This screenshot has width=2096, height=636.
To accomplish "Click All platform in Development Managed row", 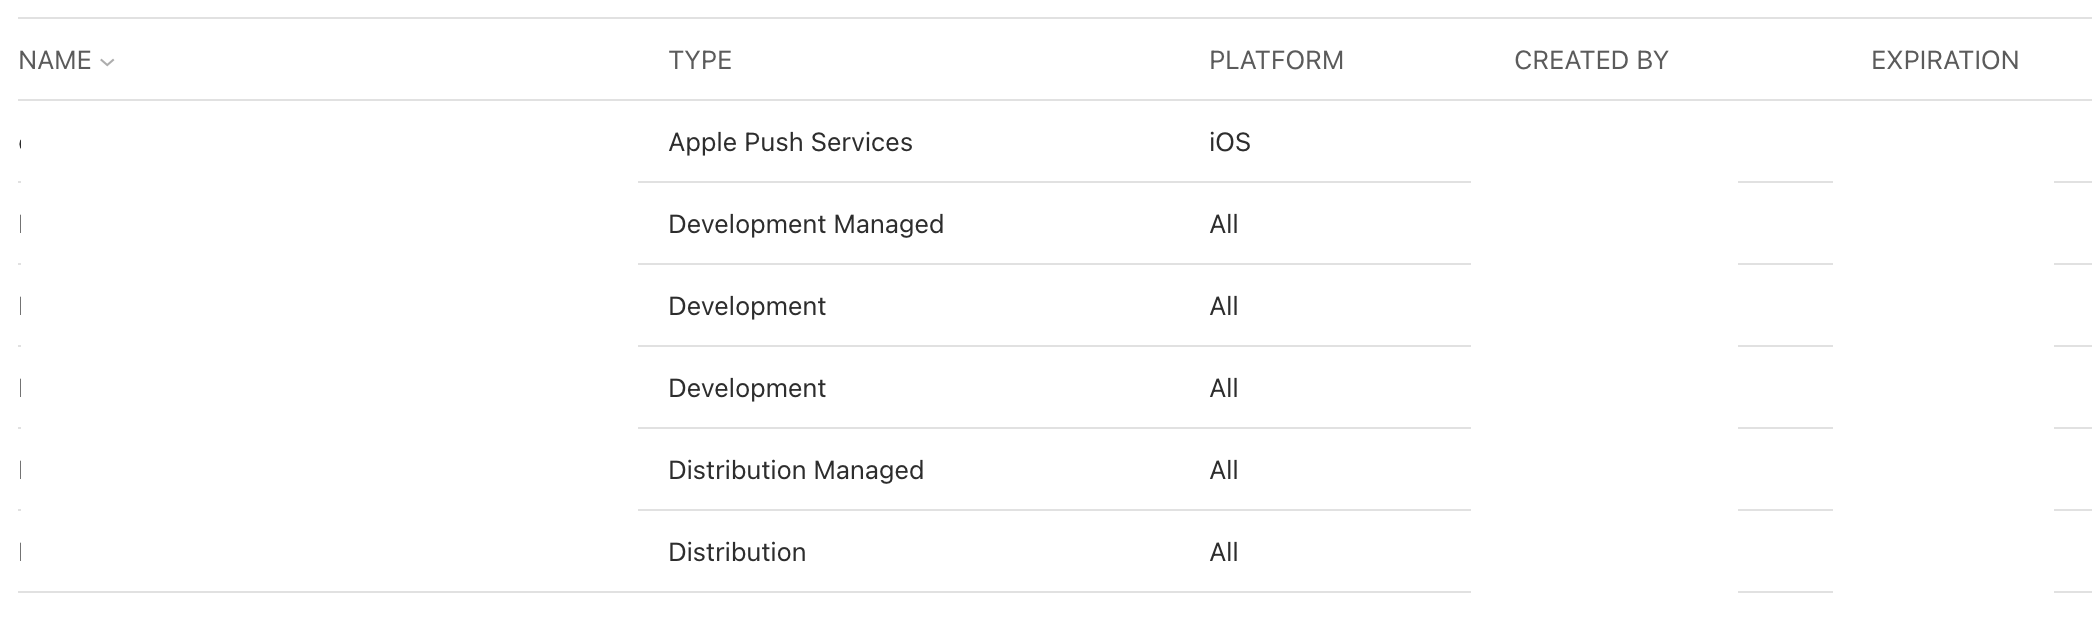I will 1224,224.
